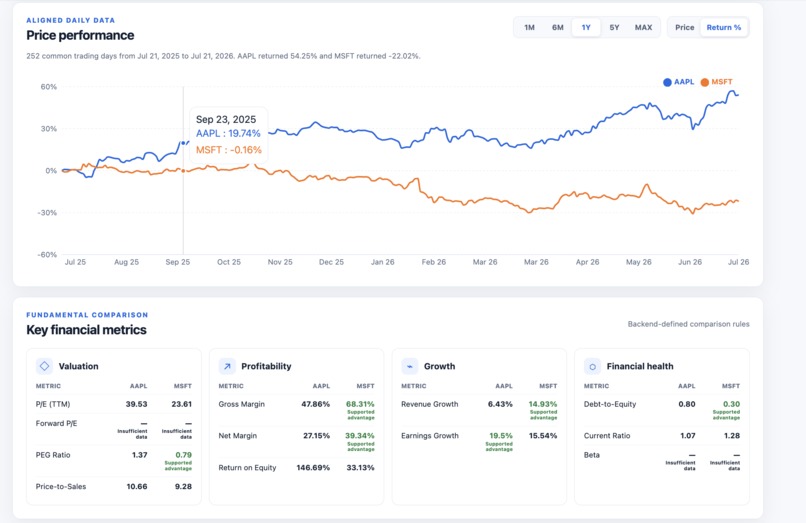806x523 pixels.
Task: Click the Forward P/E metric row label
Action: pyautogui.click(x=56, y=423)
